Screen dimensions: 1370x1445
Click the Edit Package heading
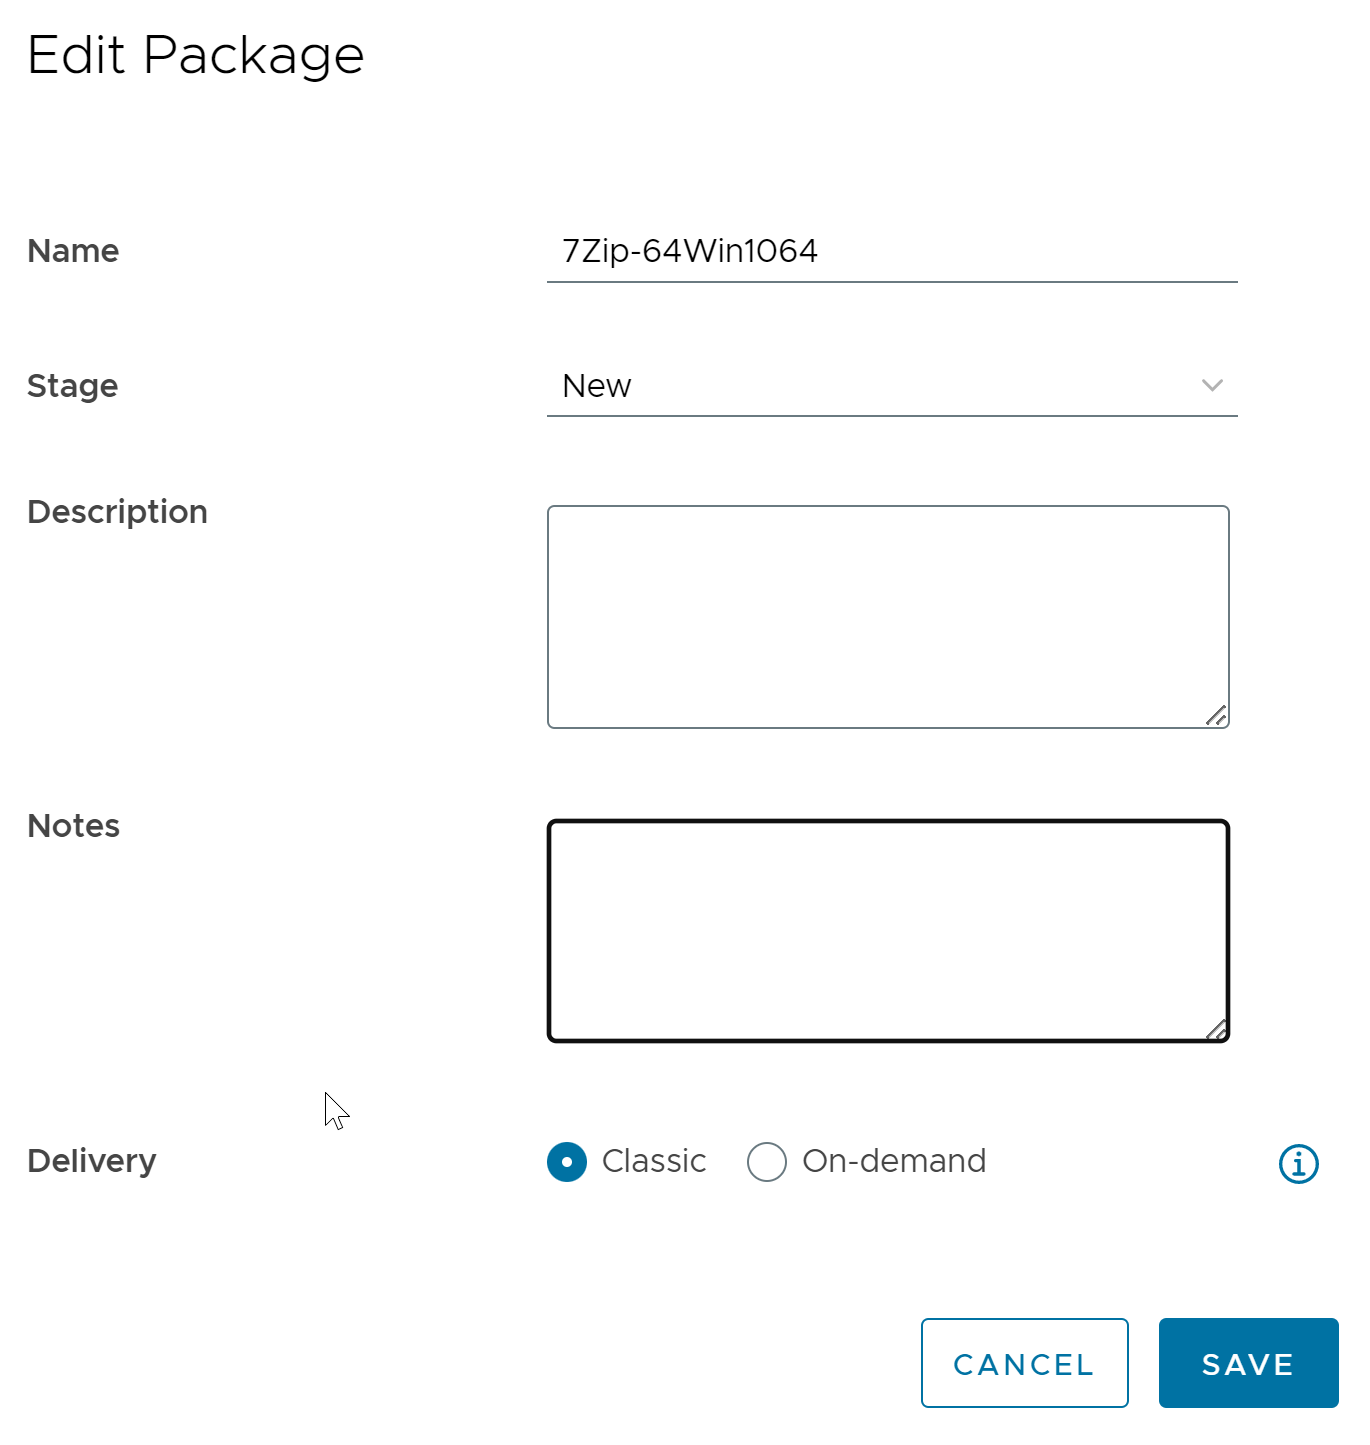pyautogui.click(x=196, y=56)
